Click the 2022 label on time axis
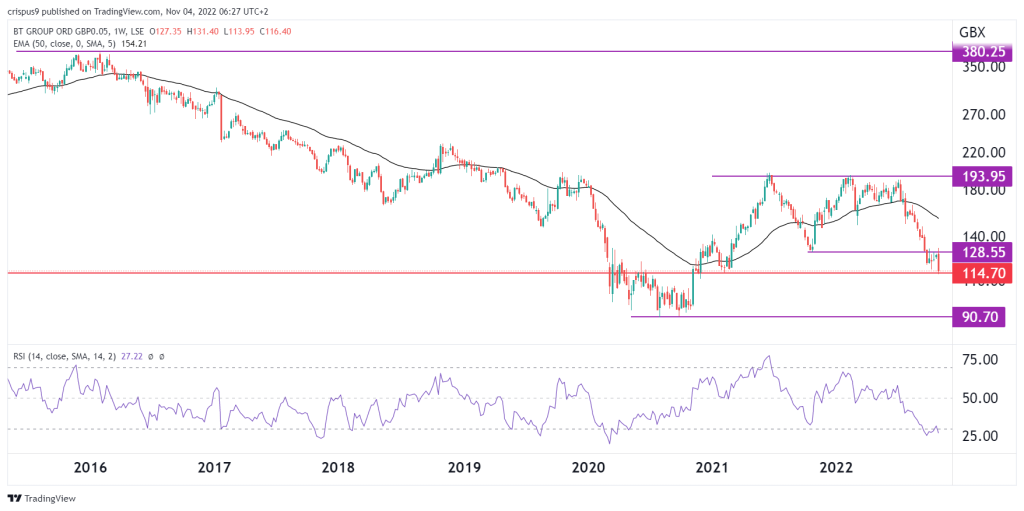The width and height of the screenshot is (1024, 511). [837, 468]
